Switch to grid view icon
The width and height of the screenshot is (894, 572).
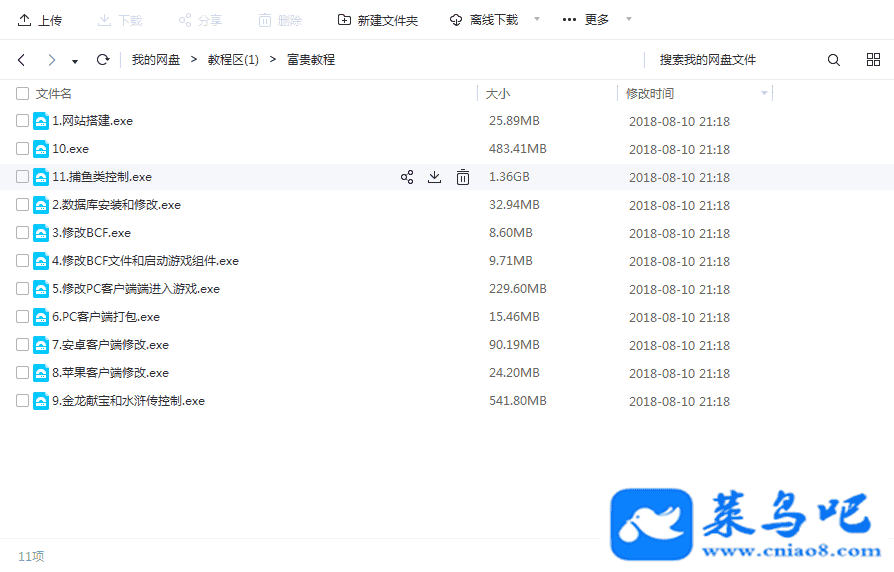tap(873, 60)
